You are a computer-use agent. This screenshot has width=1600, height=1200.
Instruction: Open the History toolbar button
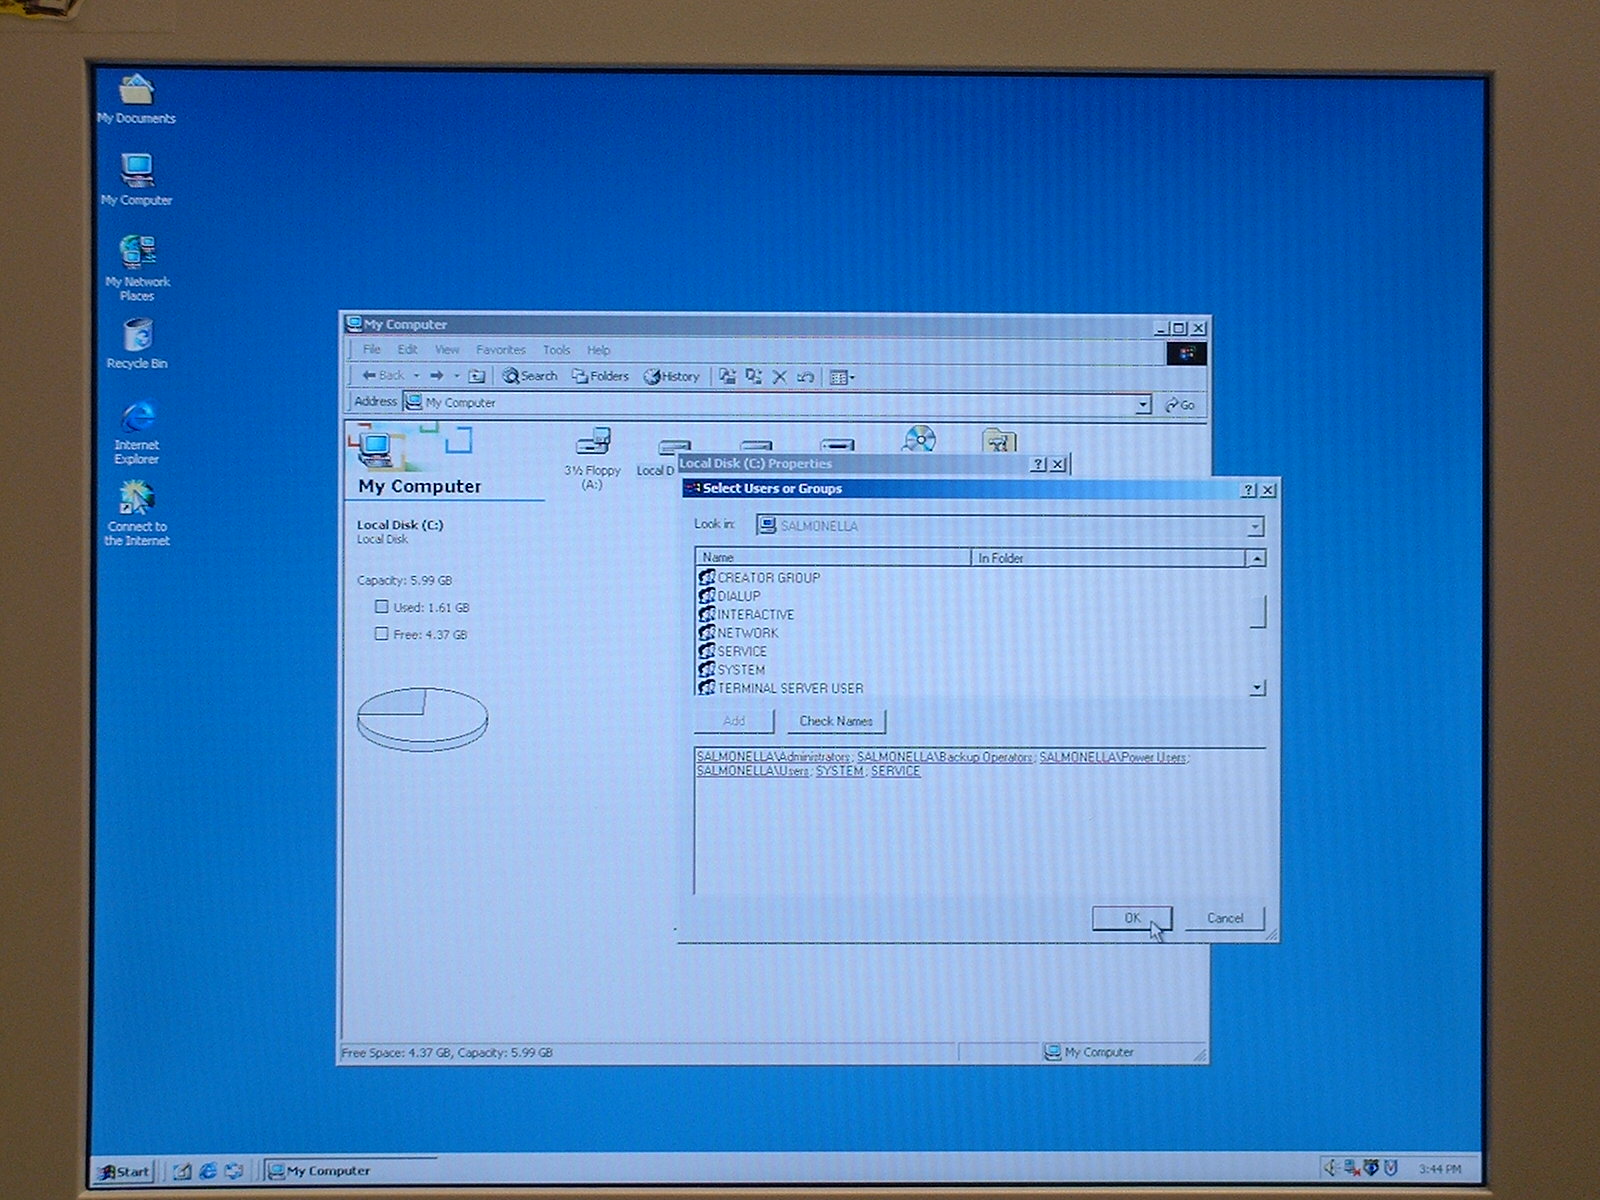point(671,377)
